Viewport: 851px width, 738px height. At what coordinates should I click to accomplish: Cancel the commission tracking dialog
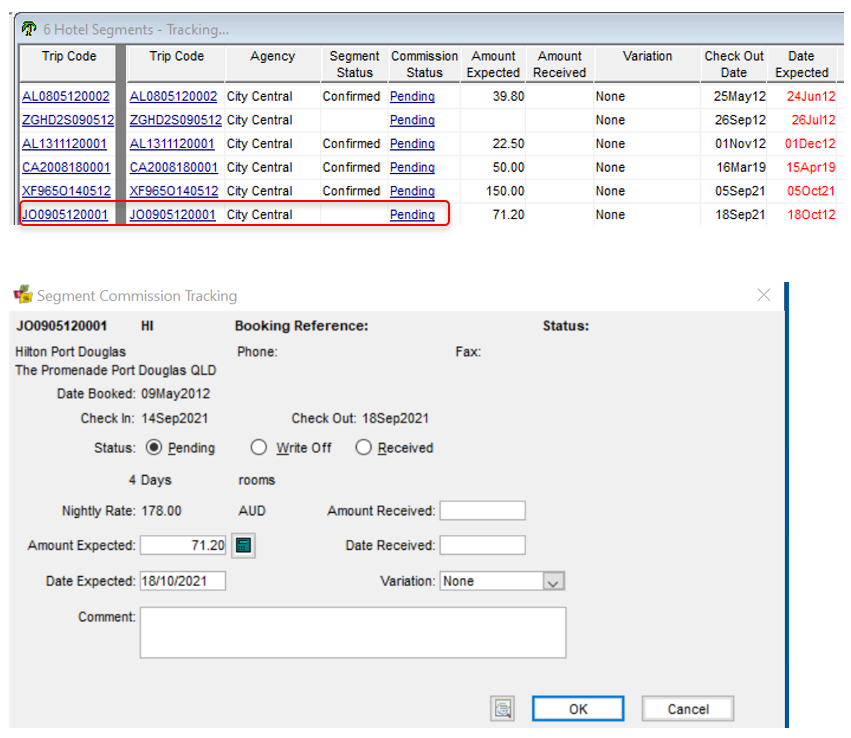688,709
